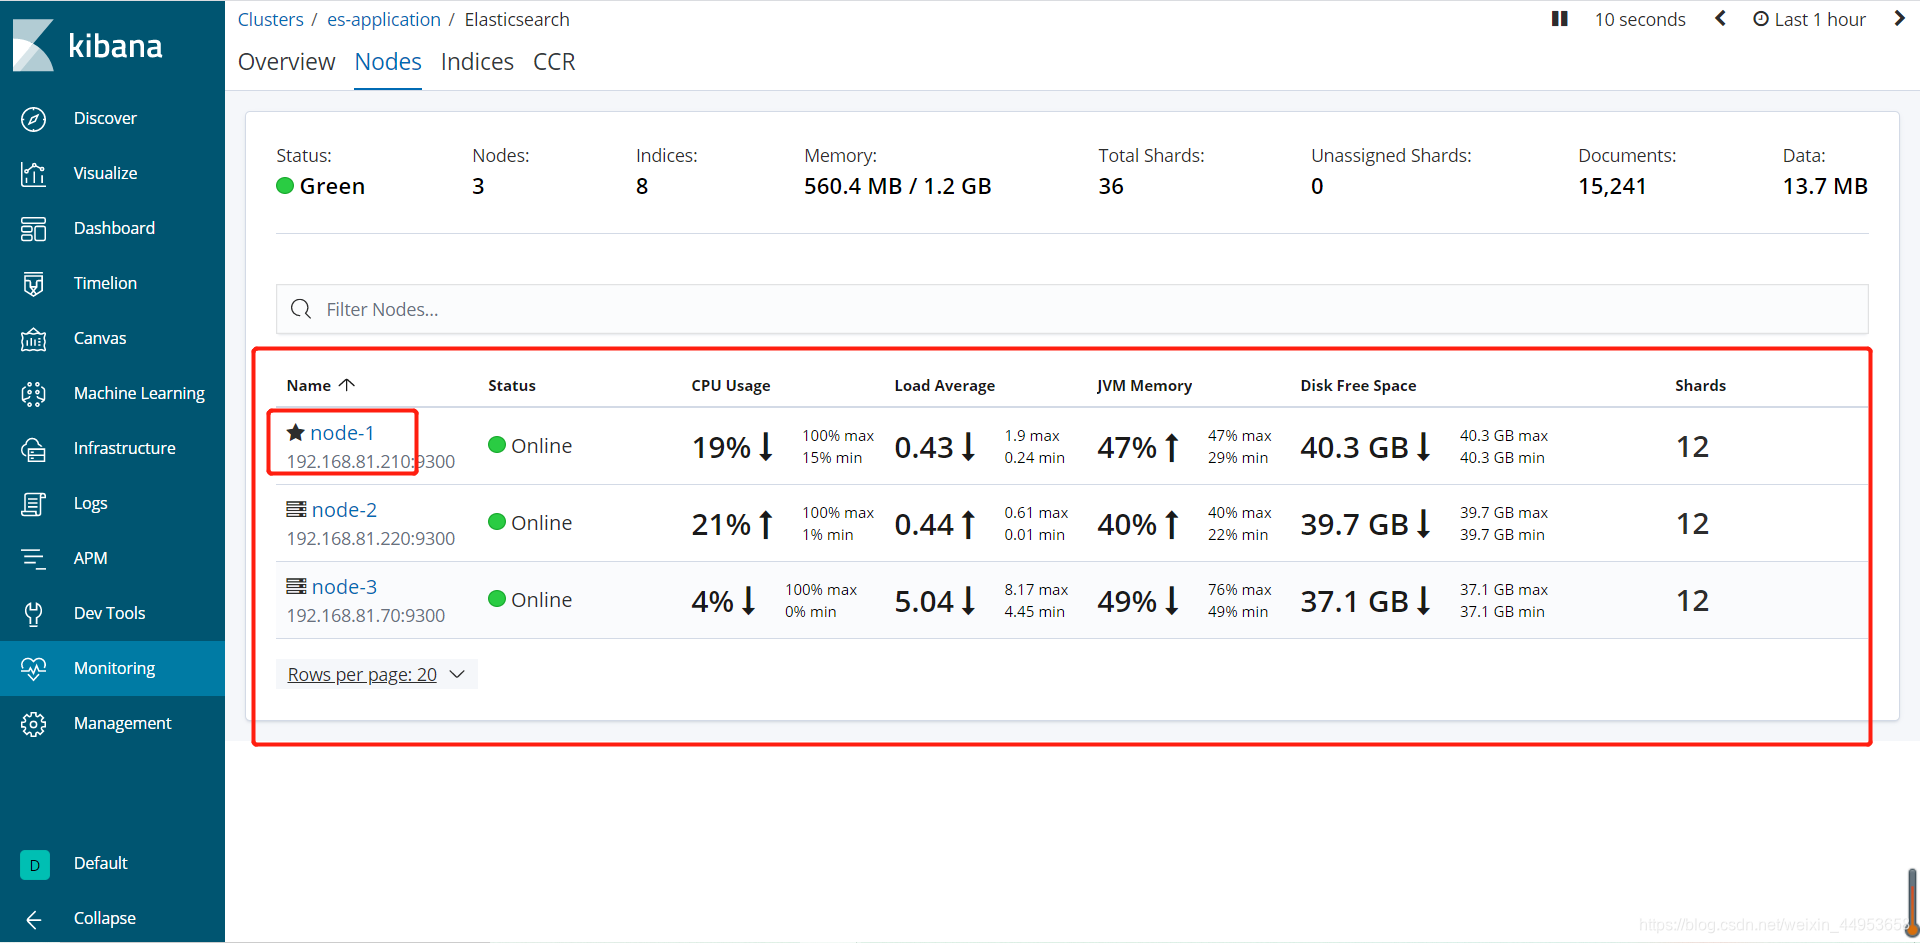Open the Rows per page dropdown
Image resolution: width=1920 pixels, height=943 pixels.
coord(376,675)
